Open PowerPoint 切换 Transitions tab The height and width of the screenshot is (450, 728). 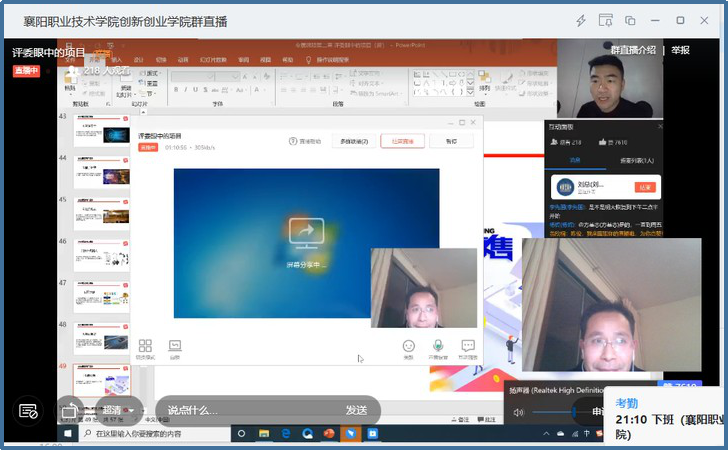coord(161,60)
